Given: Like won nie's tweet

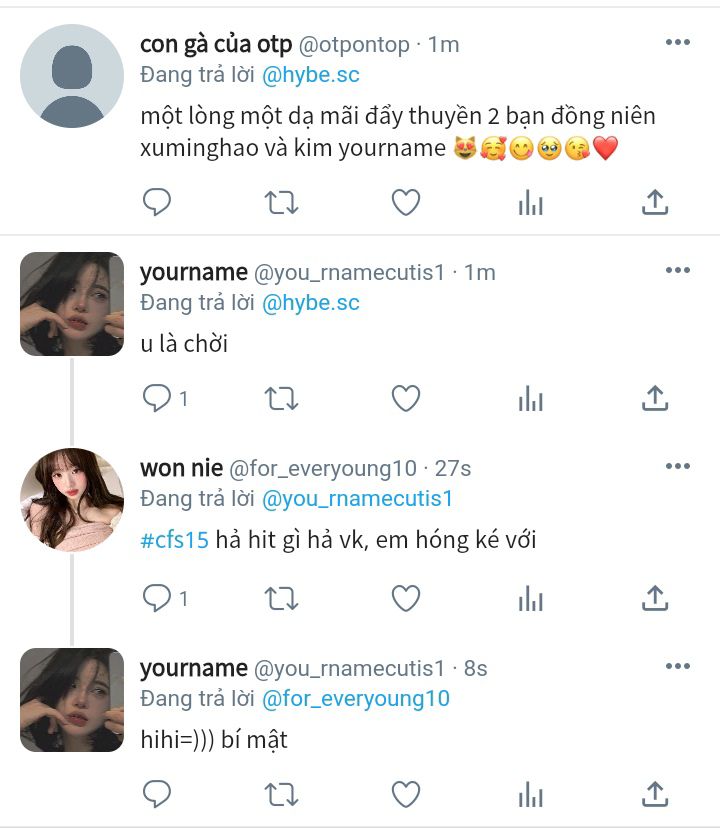Looking at the screenshot, I should 406,598.
